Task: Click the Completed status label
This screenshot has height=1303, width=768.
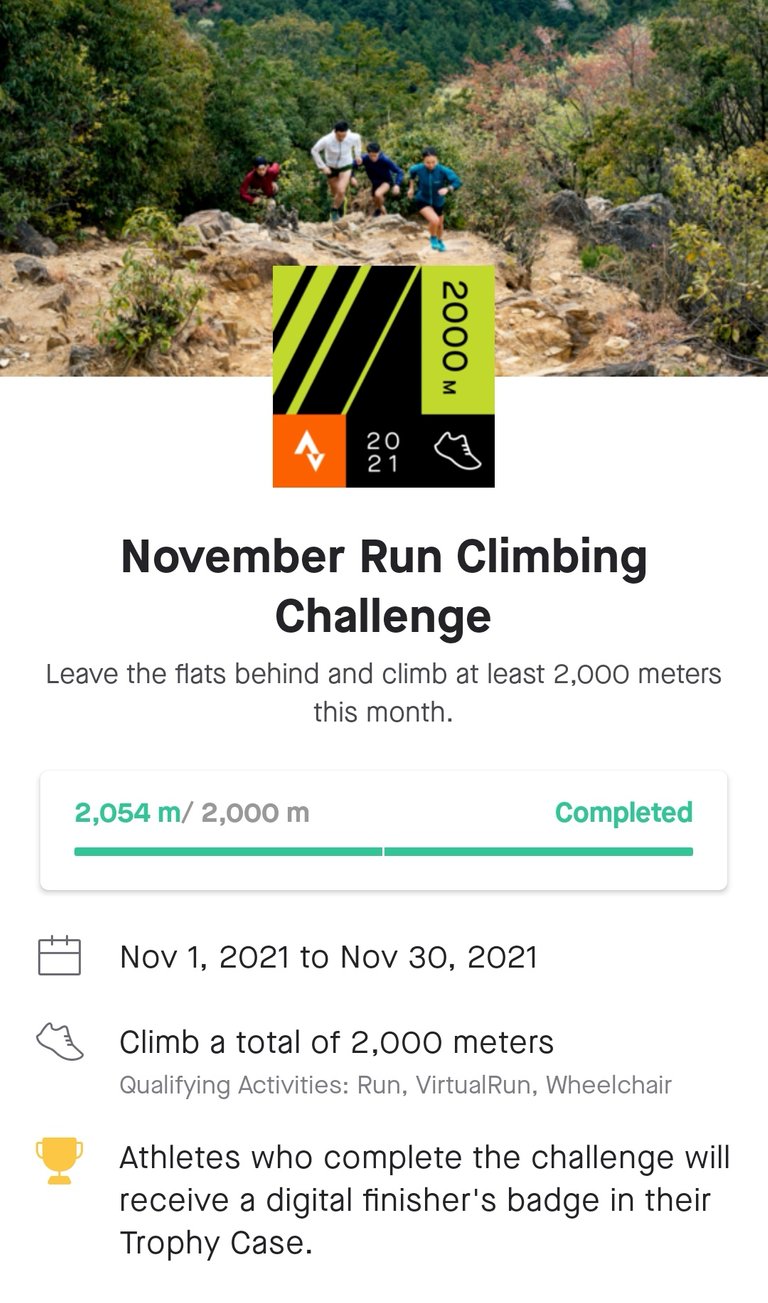Action: [x=623, y=813]
